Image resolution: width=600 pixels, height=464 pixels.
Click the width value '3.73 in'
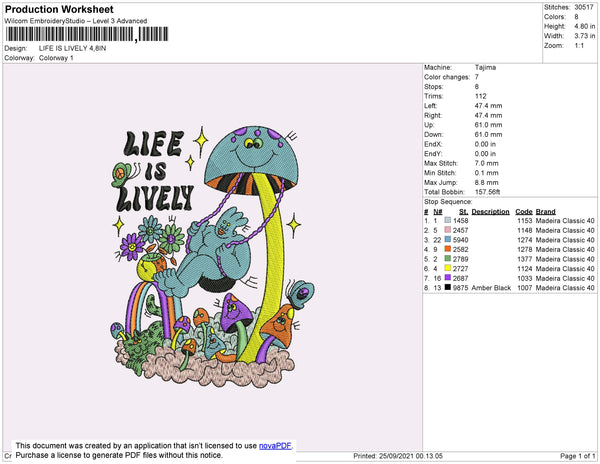point(585,36)
